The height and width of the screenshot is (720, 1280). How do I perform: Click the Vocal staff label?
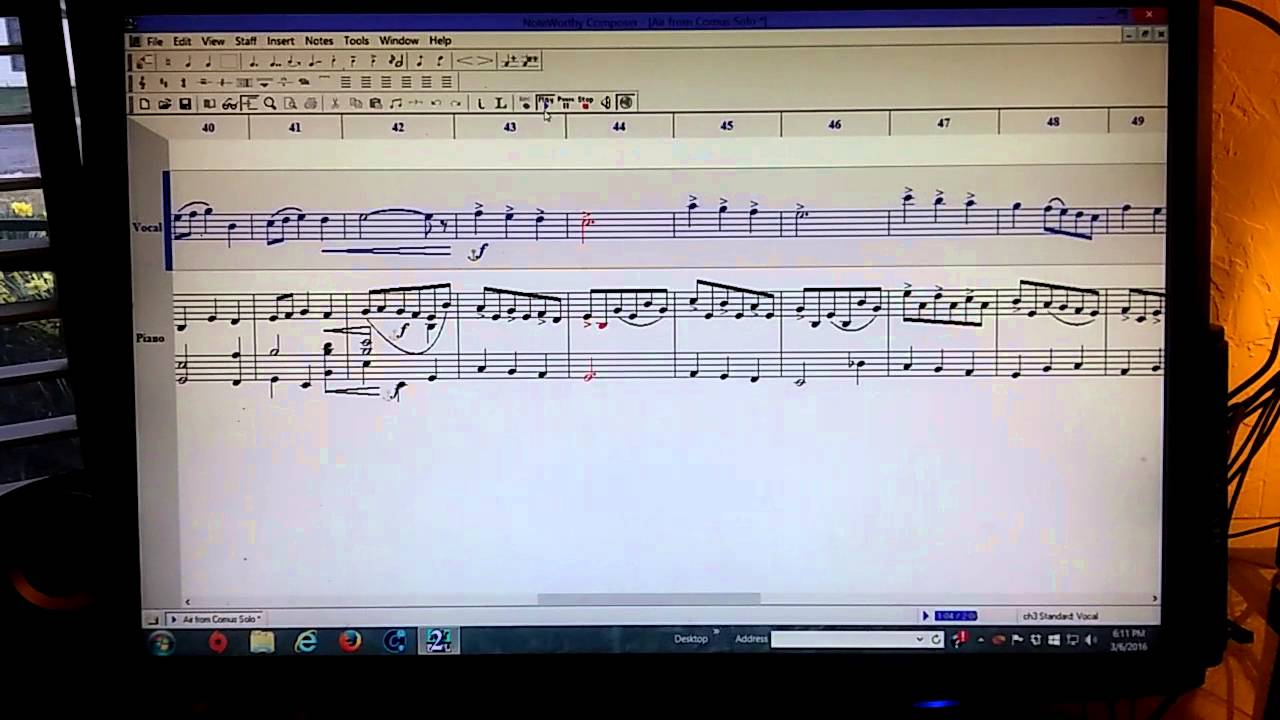(x=147, y=227)
